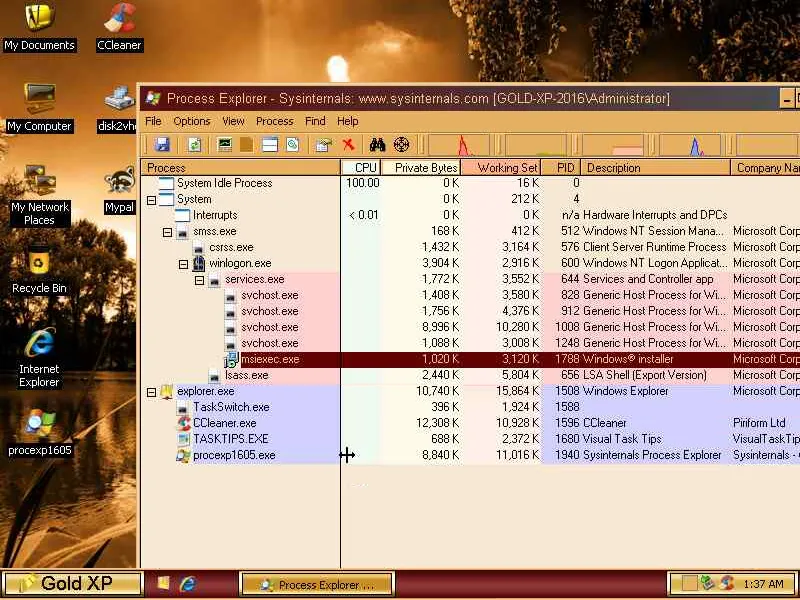The width and height of the screenshot is (800, 600).
Task: Open My Documents desktop icon
Action: tap(39, 28)
